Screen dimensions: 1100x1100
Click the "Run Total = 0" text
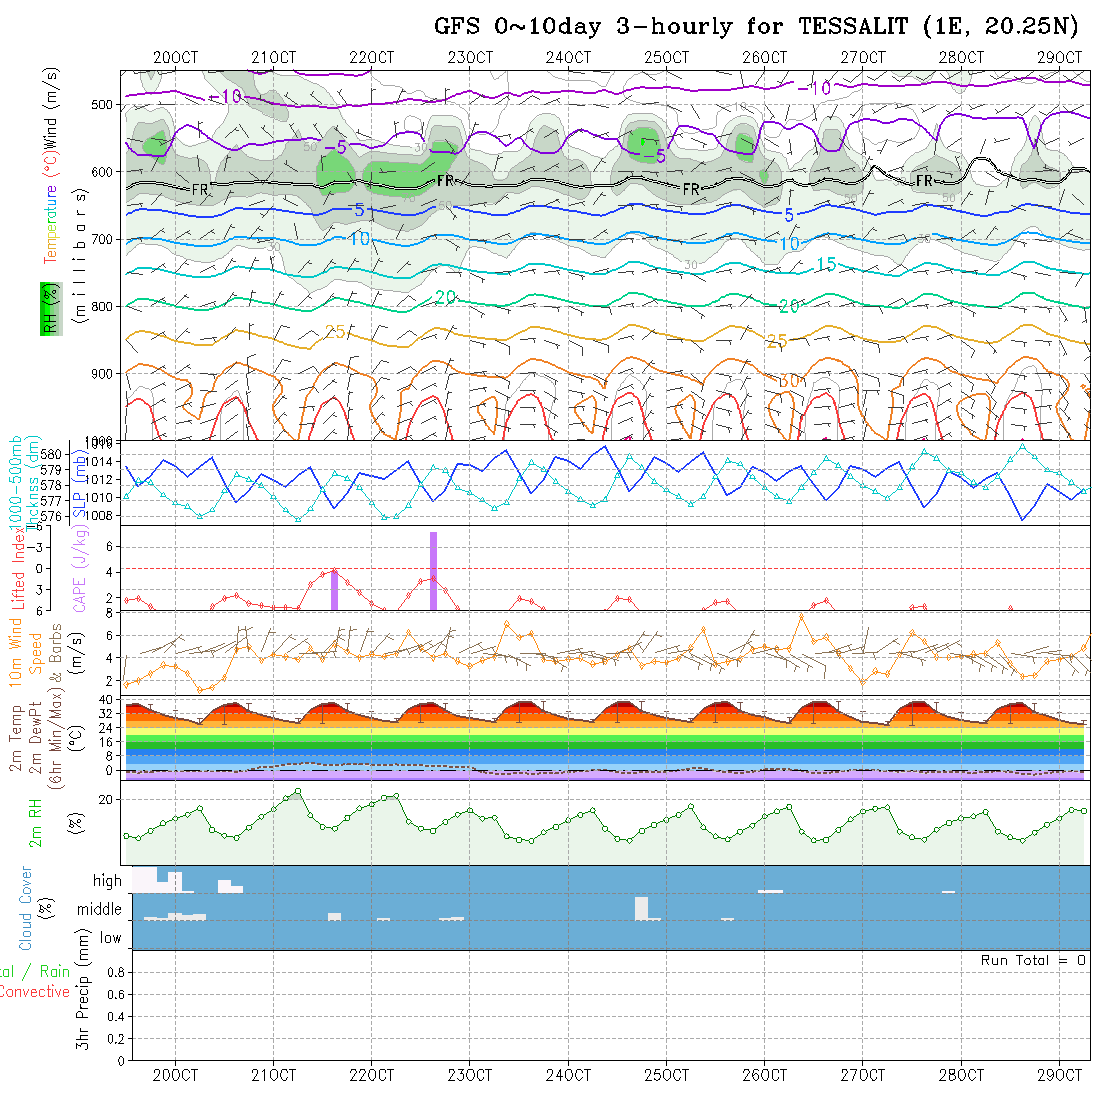pos(1033,960)
